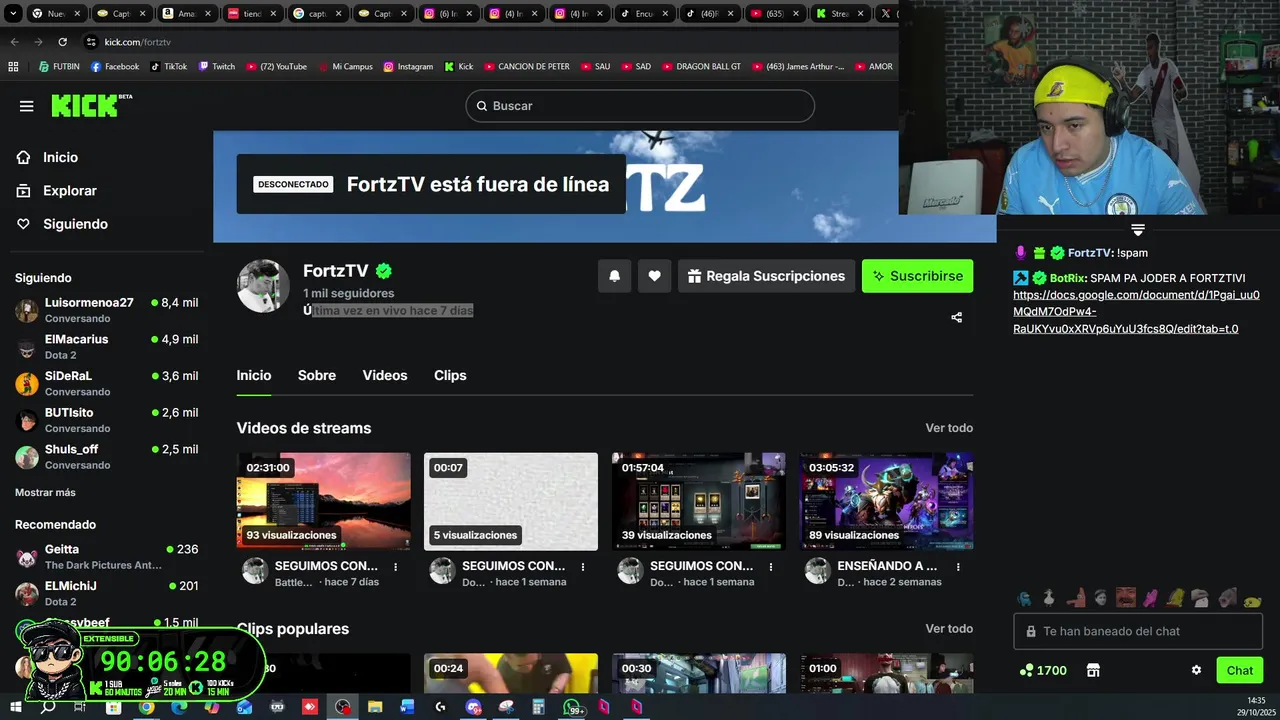
Task: Open options for the 03:05:32 stream video
Action: coord(958,567)
